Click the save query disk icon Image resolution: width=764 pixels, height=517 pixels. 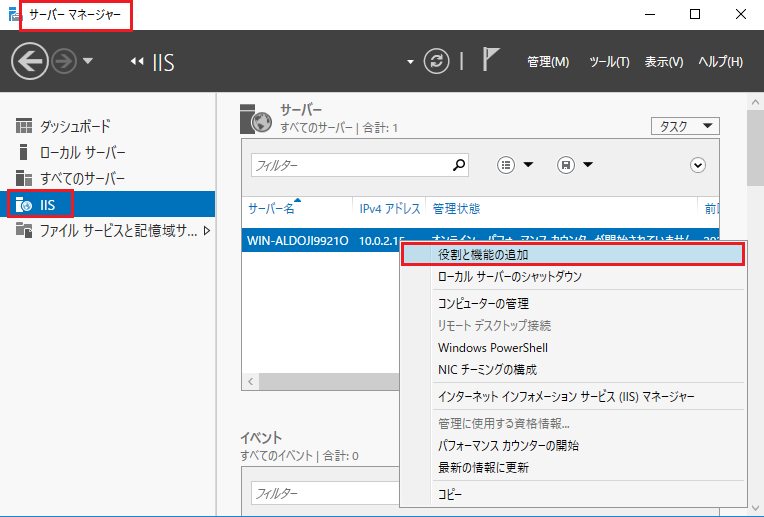(x=566, y=165)
